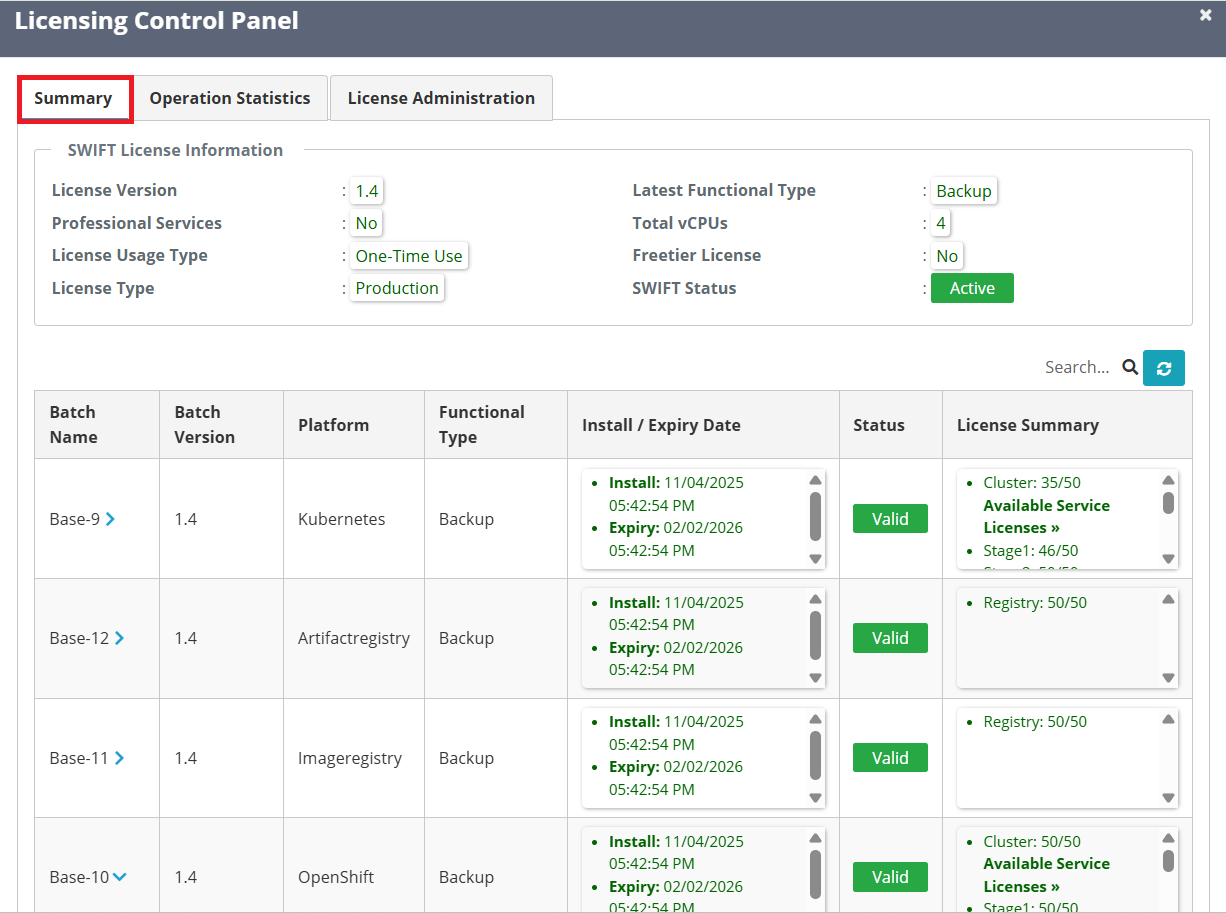Expand the Base-11 batch row chevron
Viewport: 1226px width, 913px height.
coord(119,758)
